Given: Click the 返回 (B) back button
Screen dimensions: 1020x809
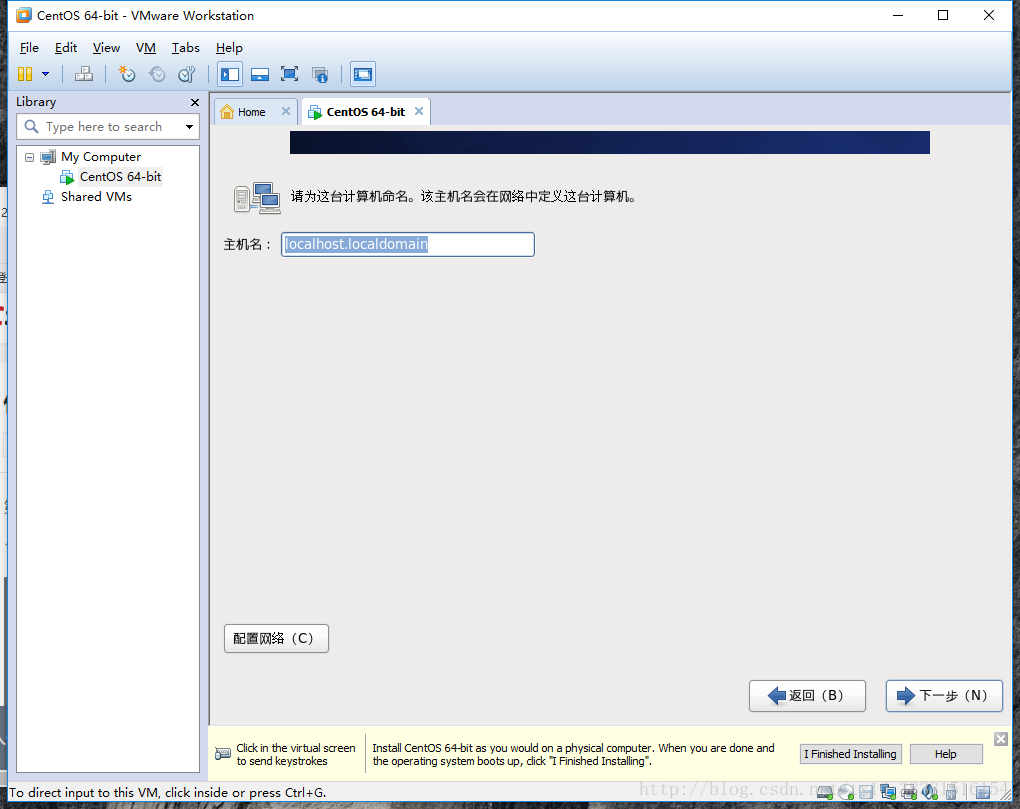Looking at the screenshot, I should coord(807,696).
